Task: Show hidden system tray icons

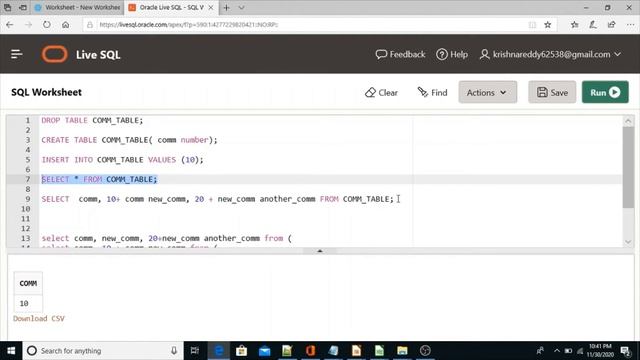Action: (556, 351)
